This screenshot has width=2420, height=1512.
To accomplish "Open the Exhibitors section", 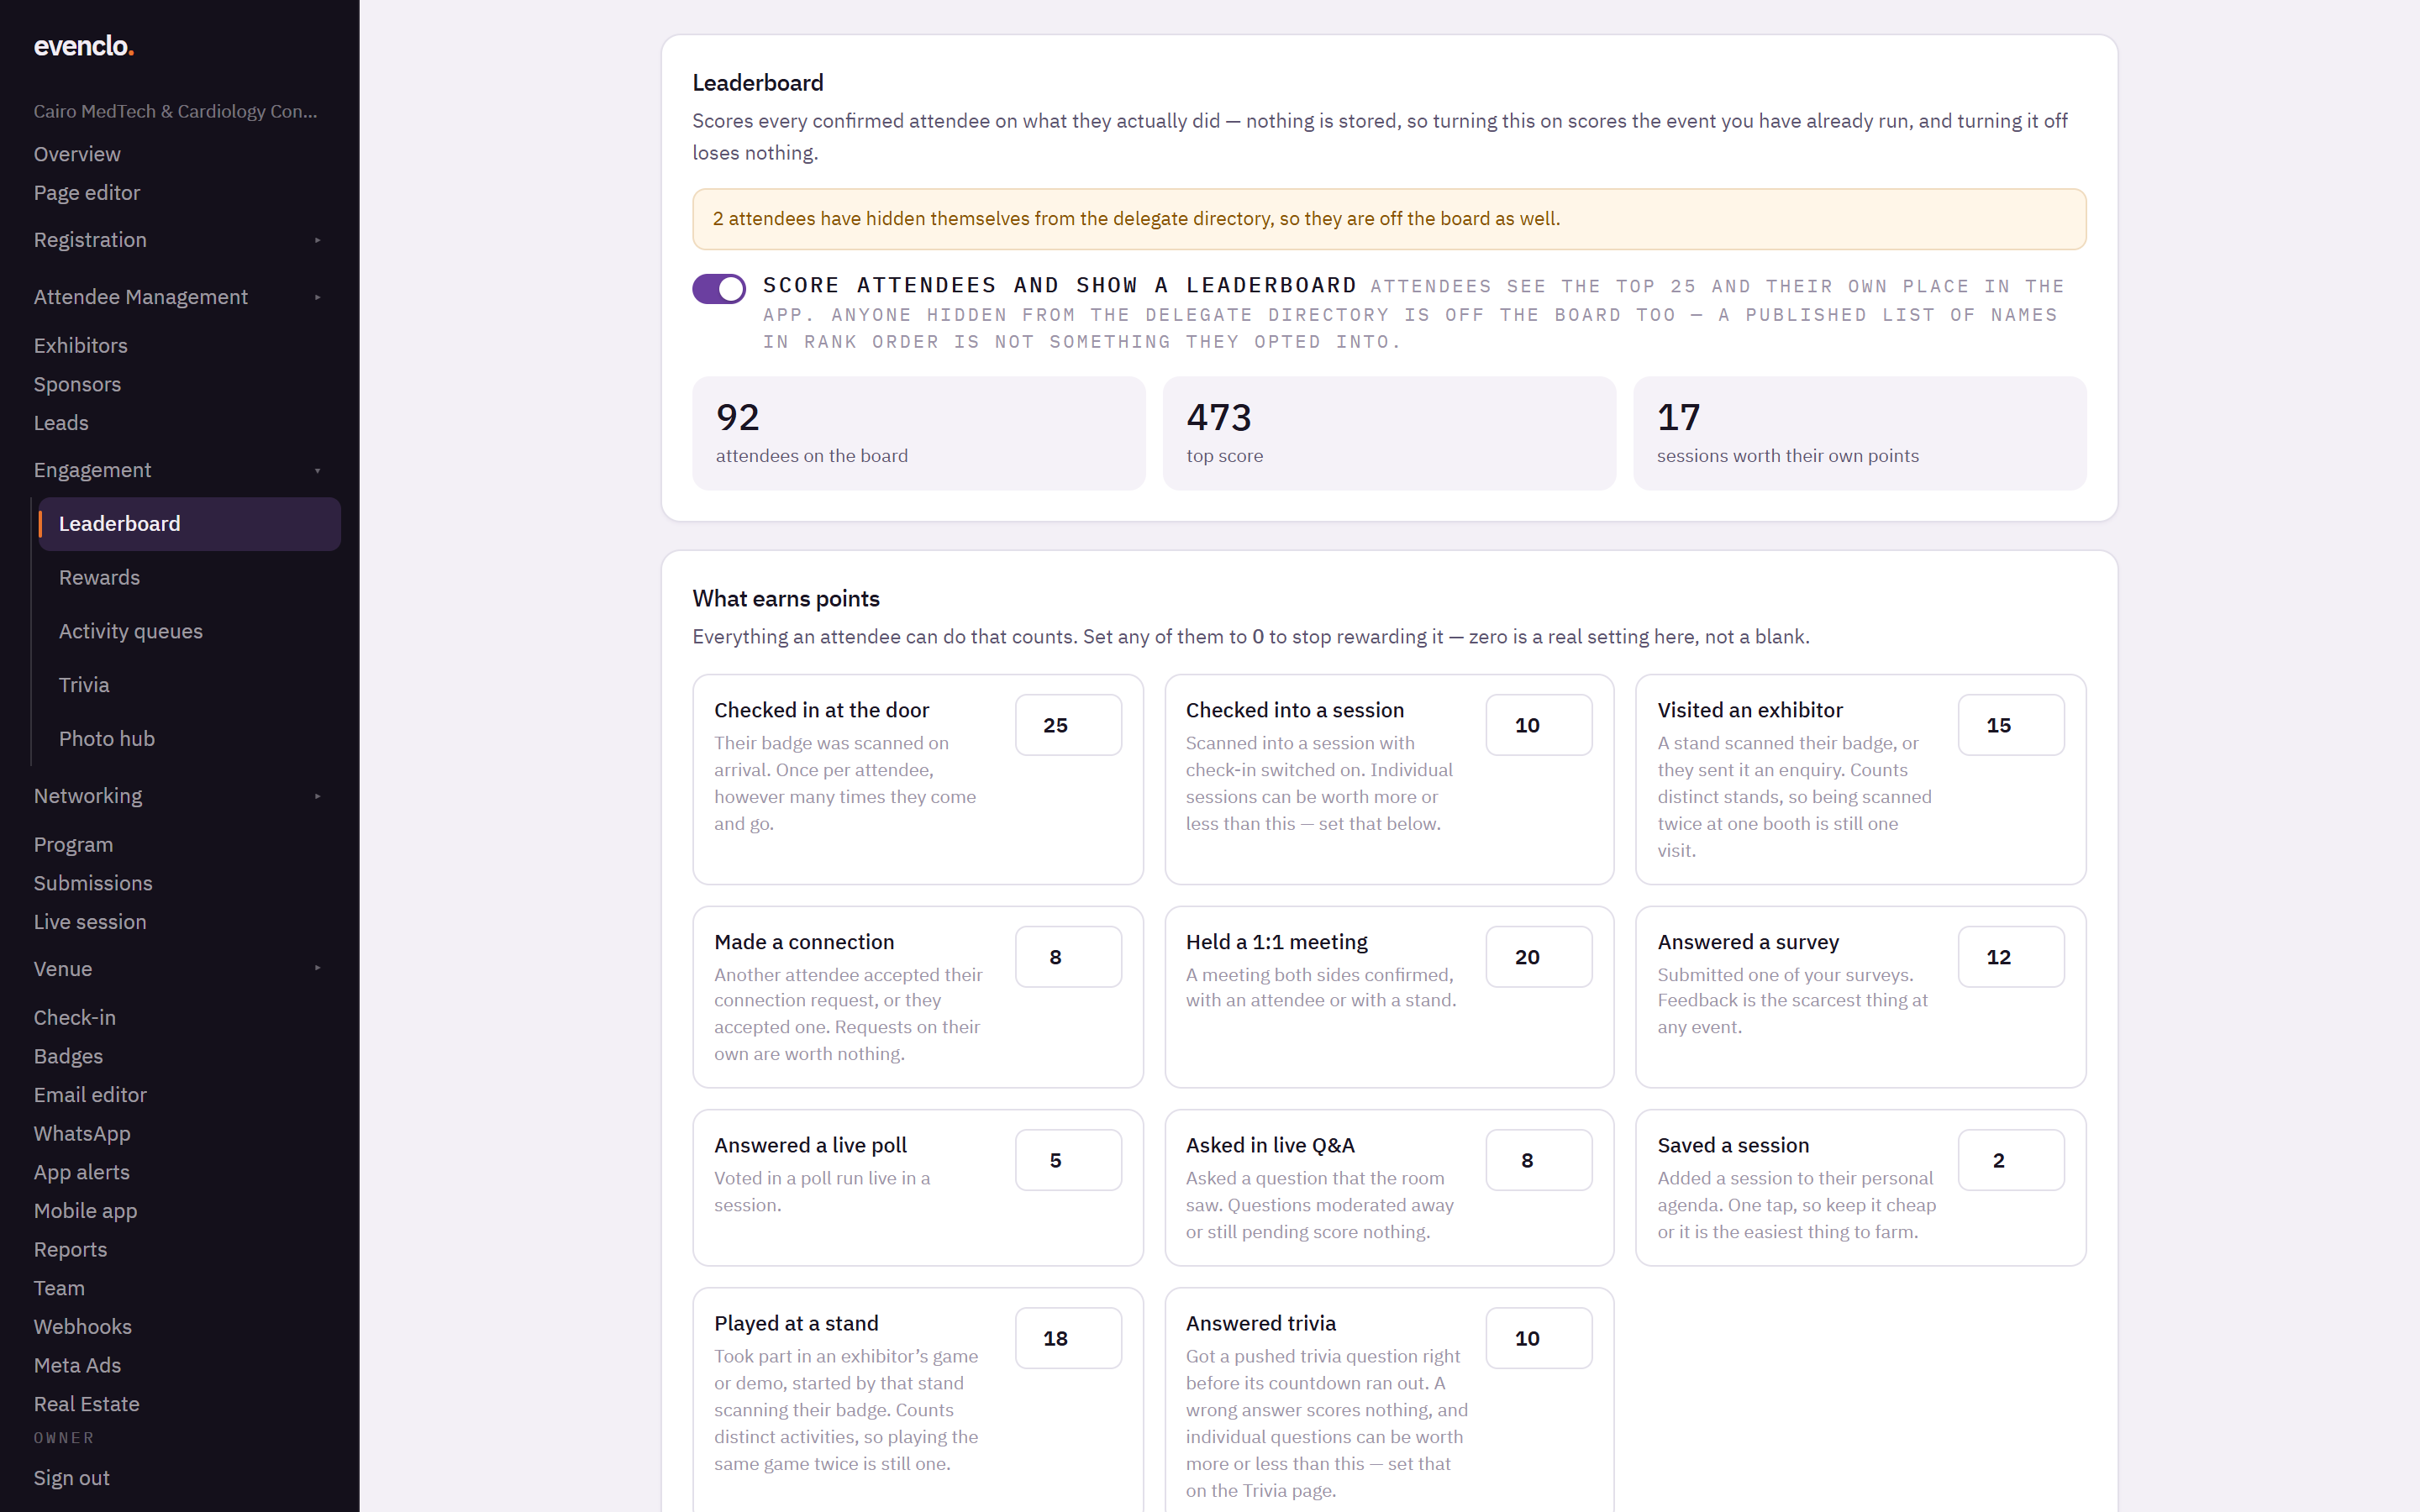I will click(x=81, y=346).
